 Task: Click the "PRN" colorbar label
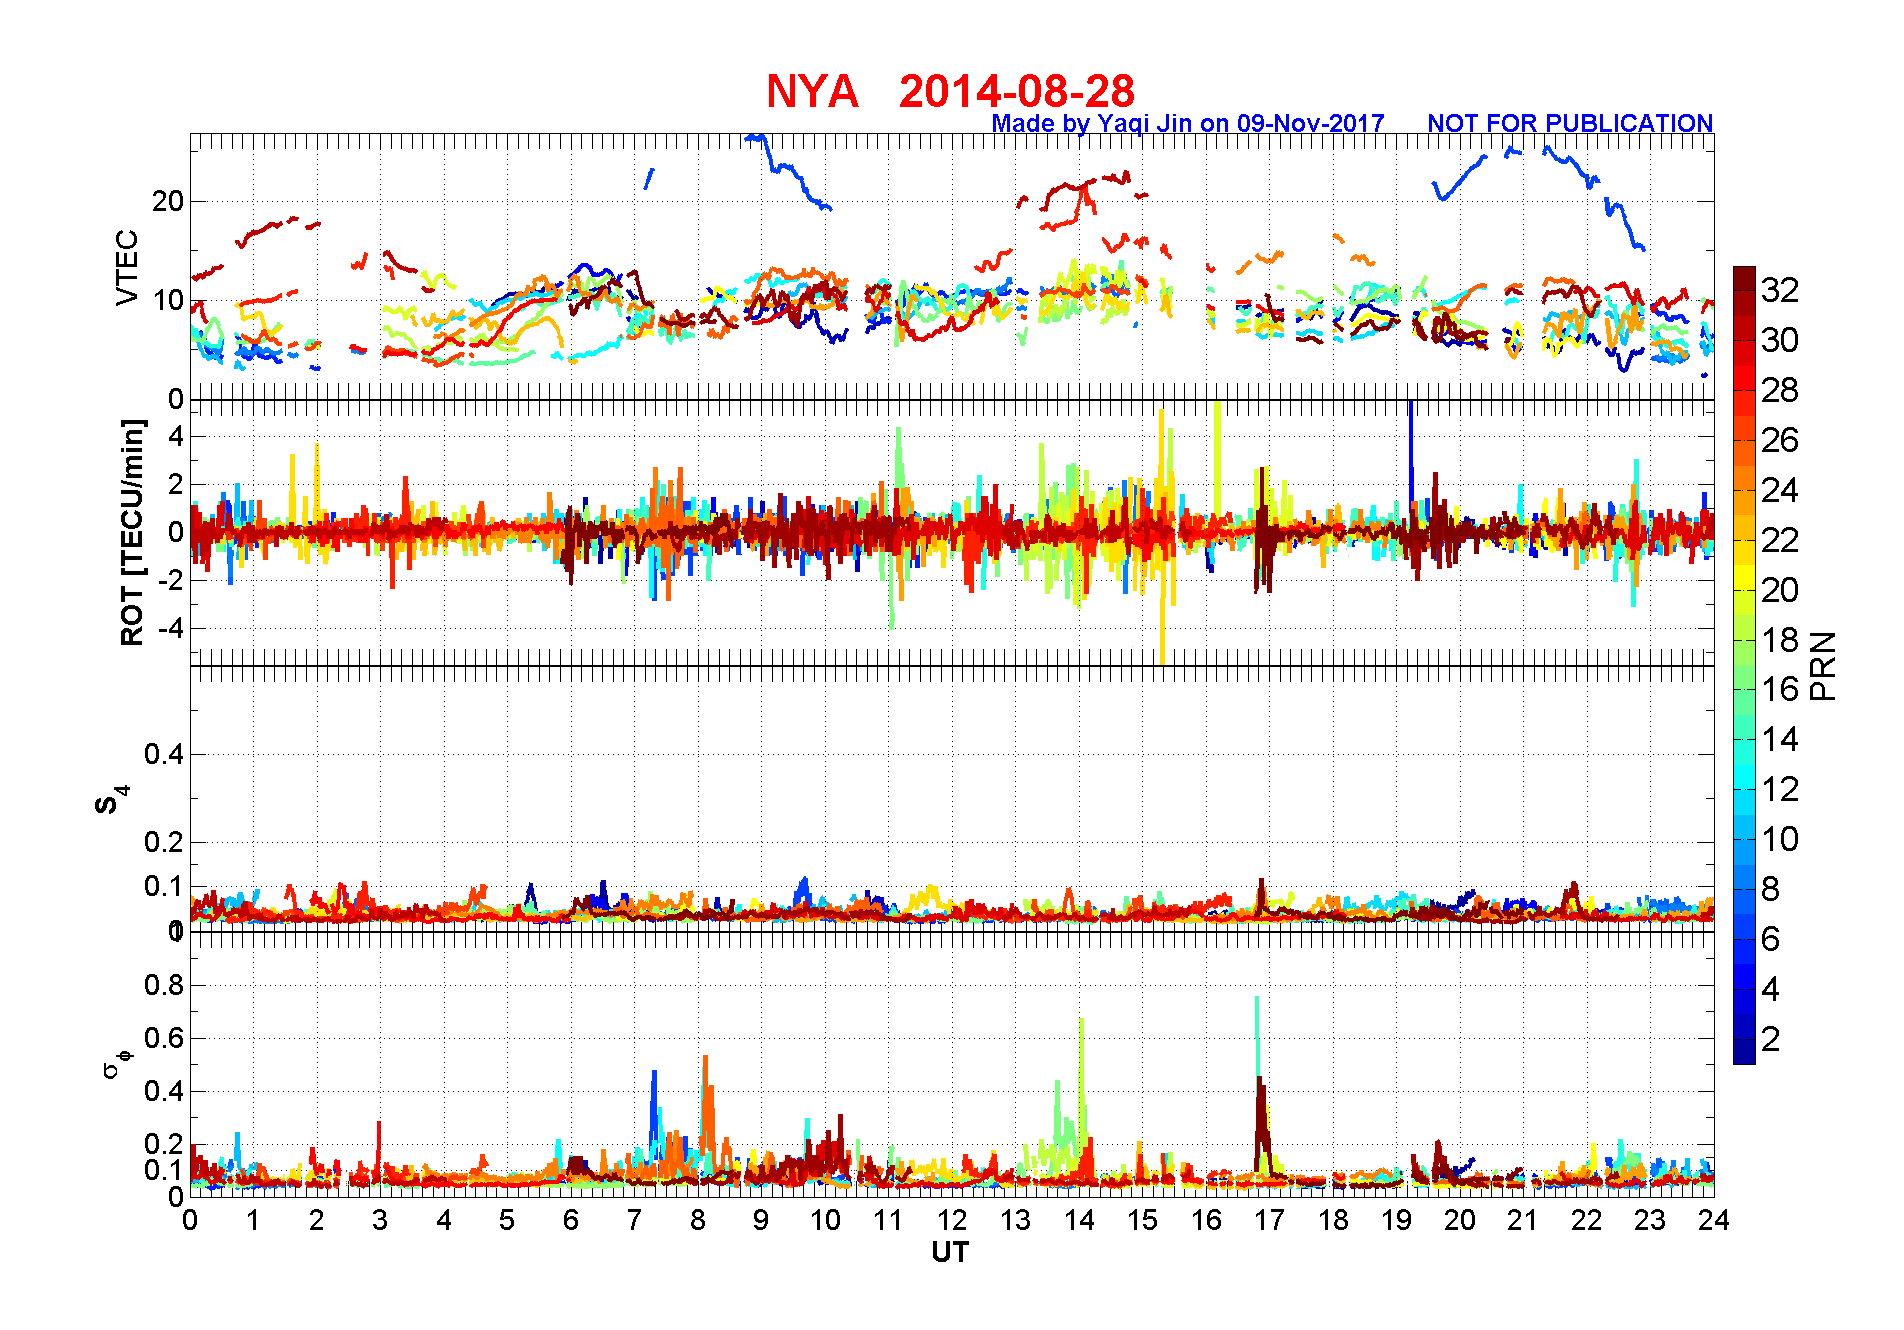pyautogui.click(x=1824, y=665)
